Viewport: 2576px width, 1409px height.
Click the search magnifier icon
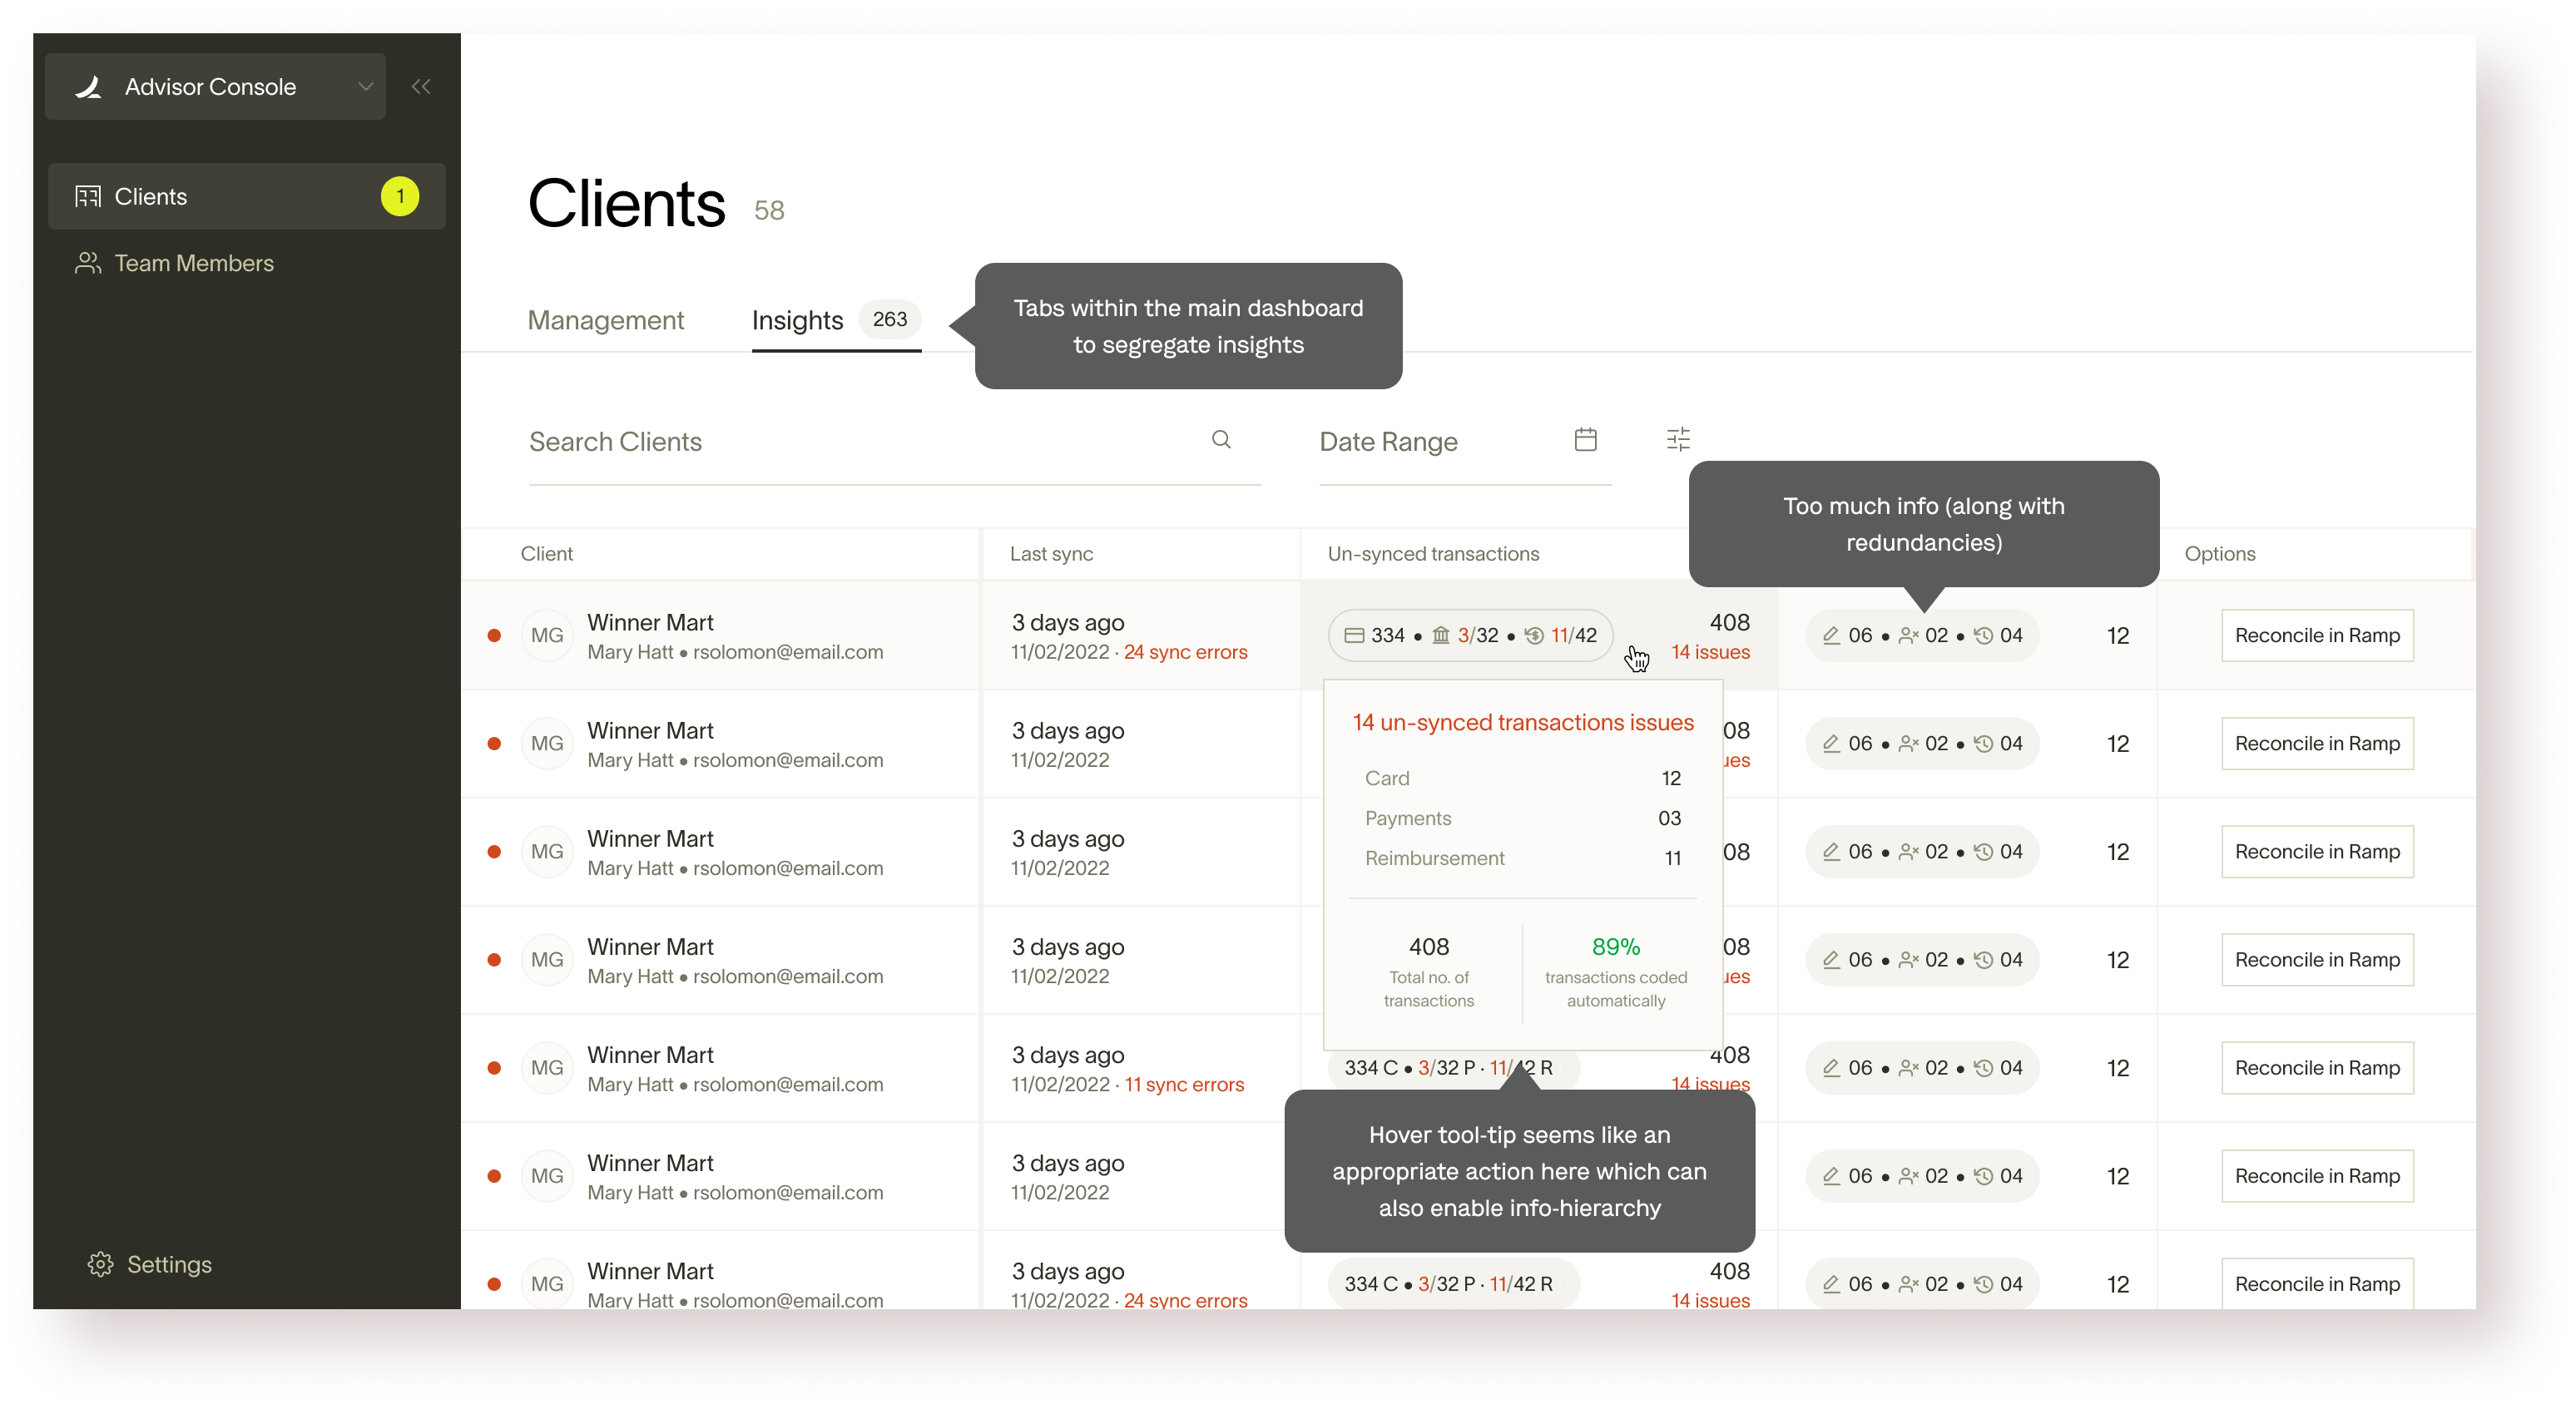click(1221, 440)
